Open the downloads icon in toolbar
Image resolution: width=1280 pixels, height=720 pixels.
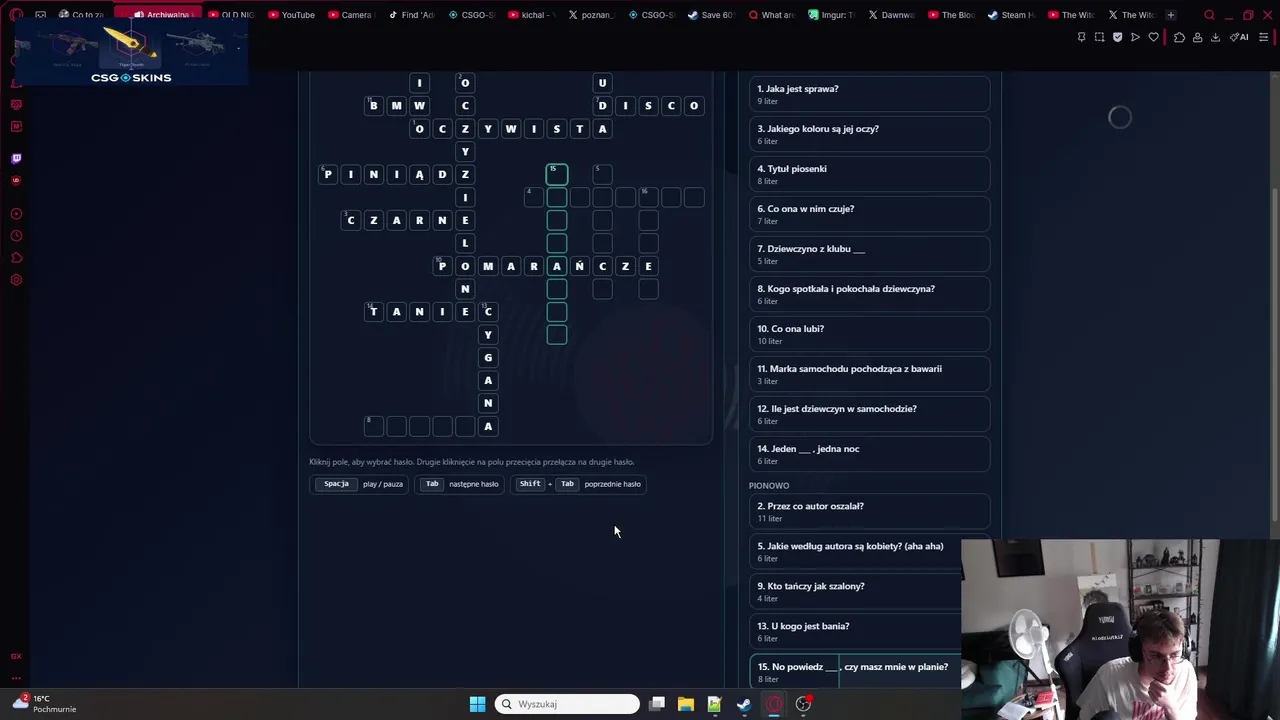click(1215, 37)
